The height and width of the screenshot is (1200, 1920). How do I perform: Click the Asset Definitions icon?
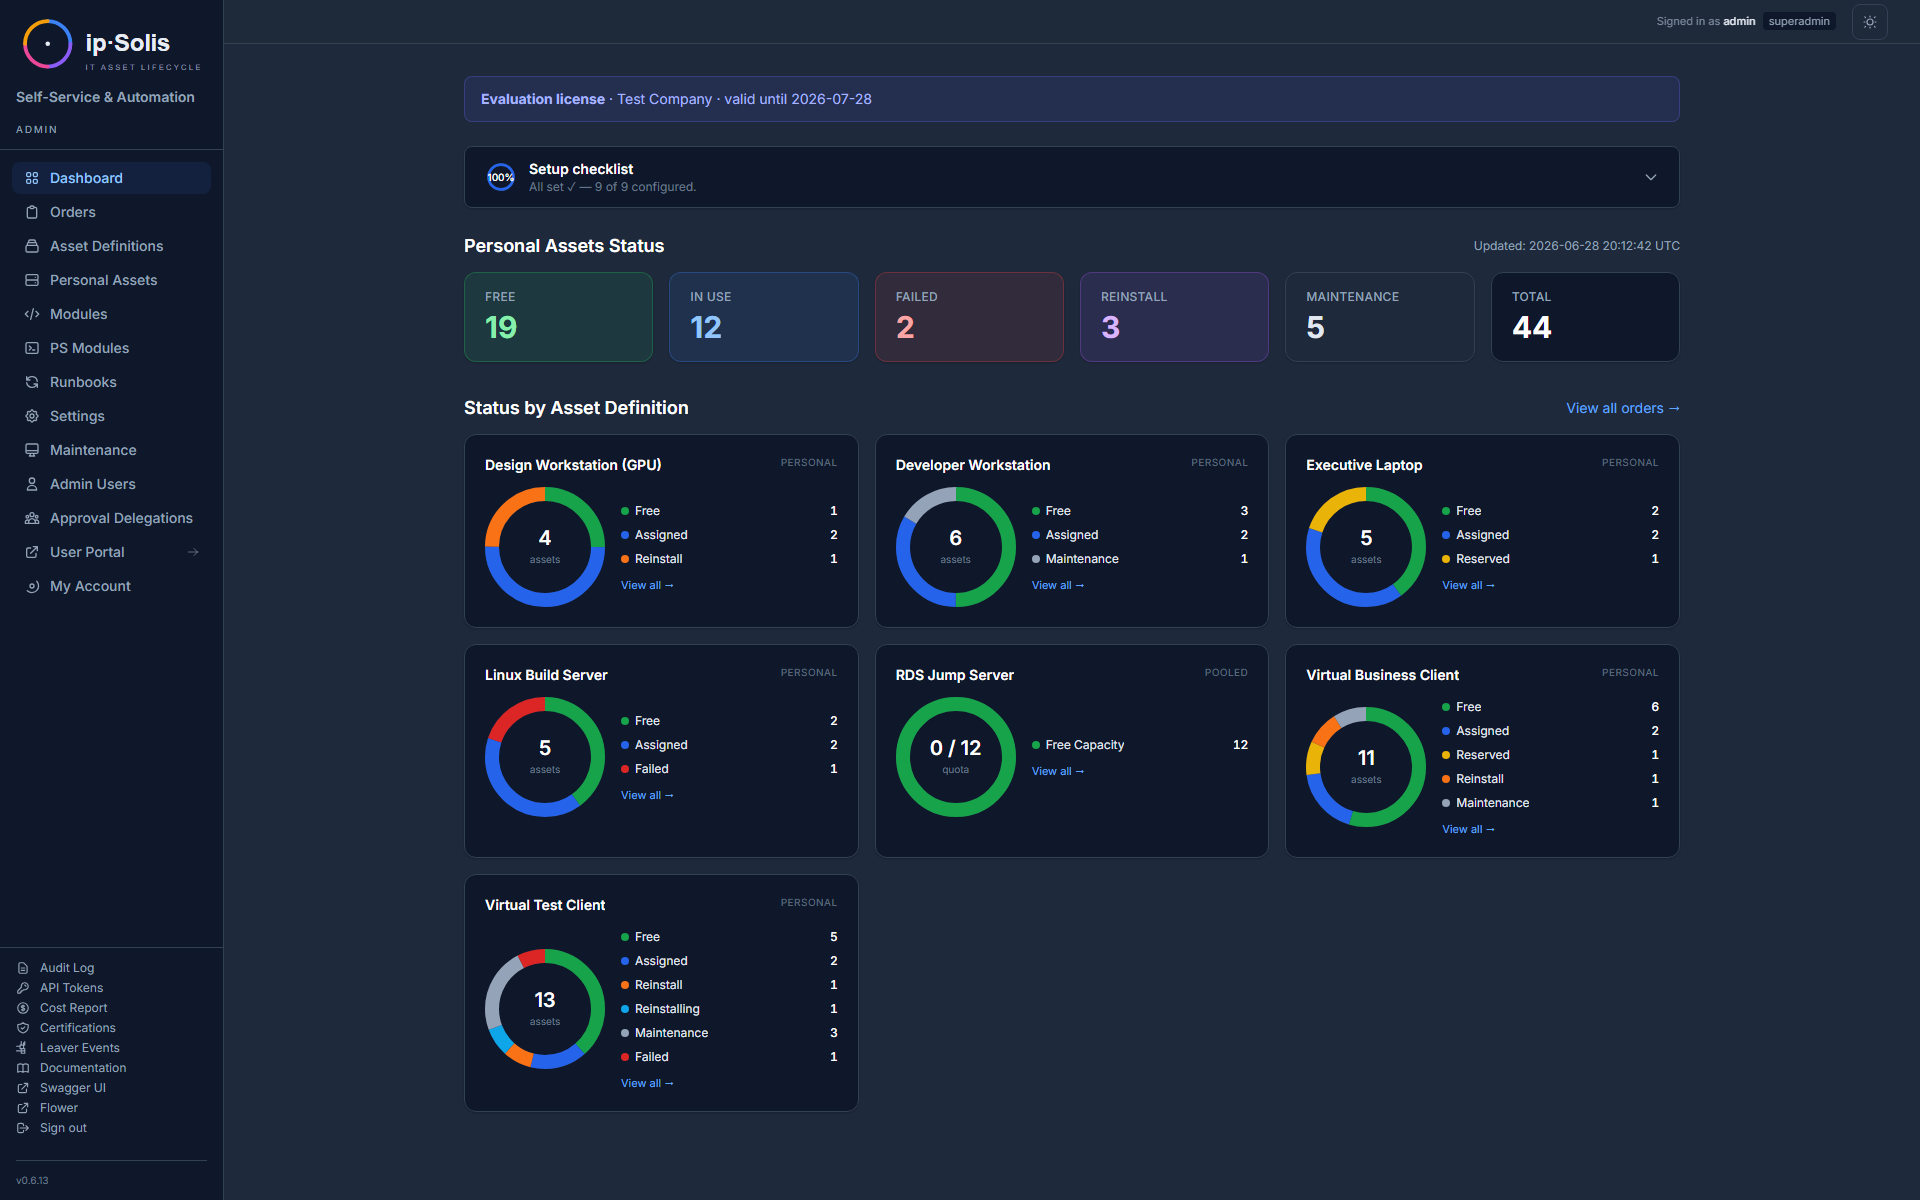click(32, 246)
